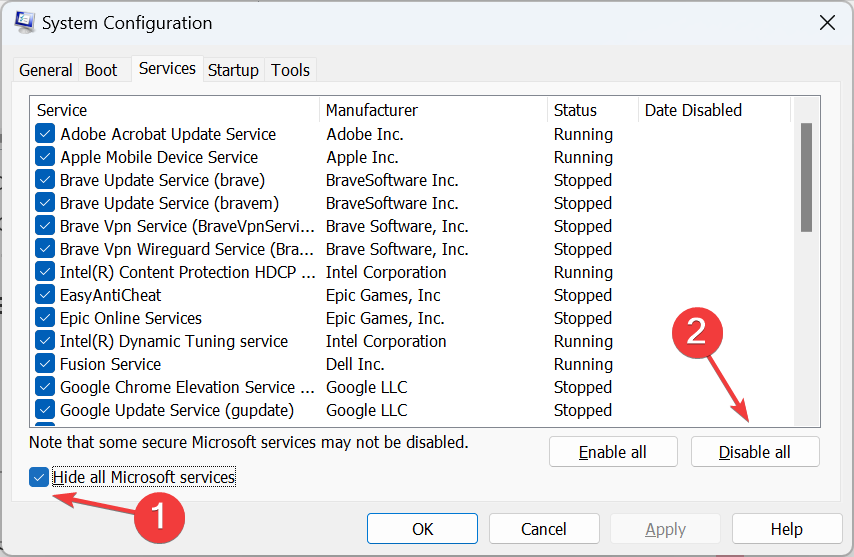Image resolution: width=854 pixels, height=557 pixels.
Task: Open Help for System Configuration
Action: click(x=786, y=529)
